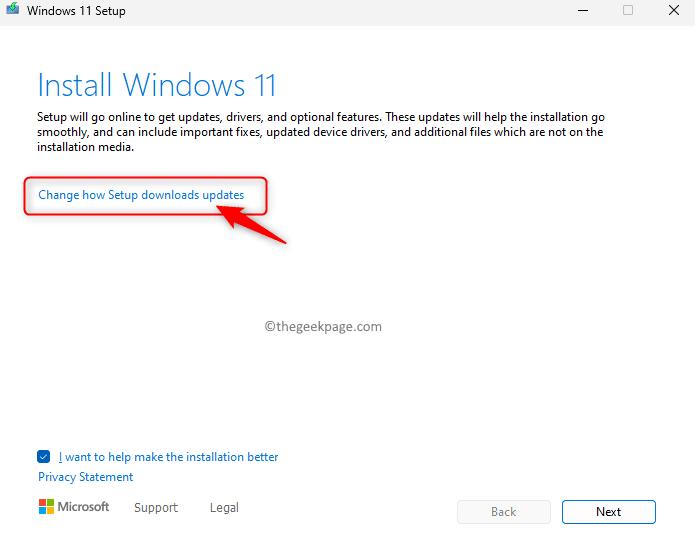
Task: Close the Windows 11 Setup window
Action: pyautogui.click(x=674, y=10)
